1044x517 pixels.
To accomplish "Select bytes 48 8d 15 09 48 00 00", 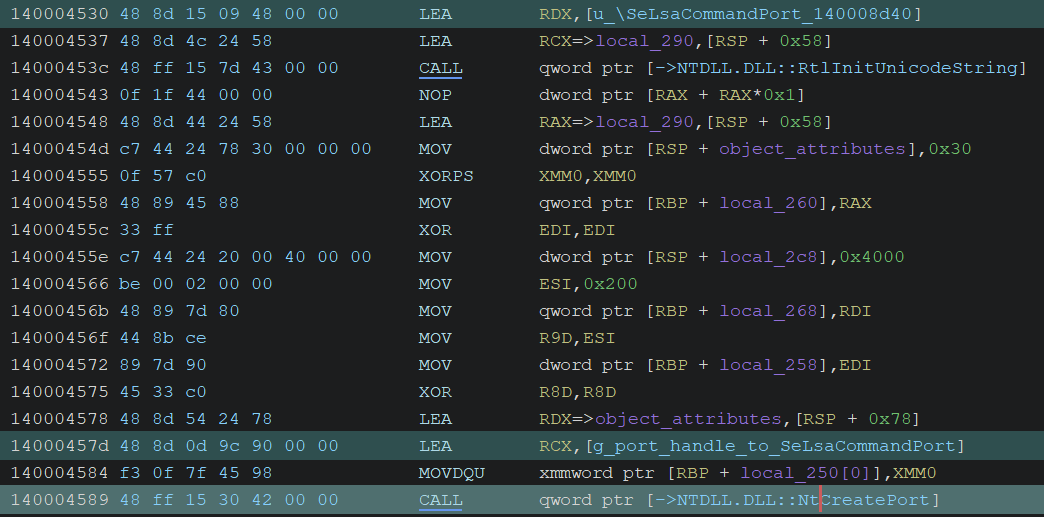I will [229, 14].
